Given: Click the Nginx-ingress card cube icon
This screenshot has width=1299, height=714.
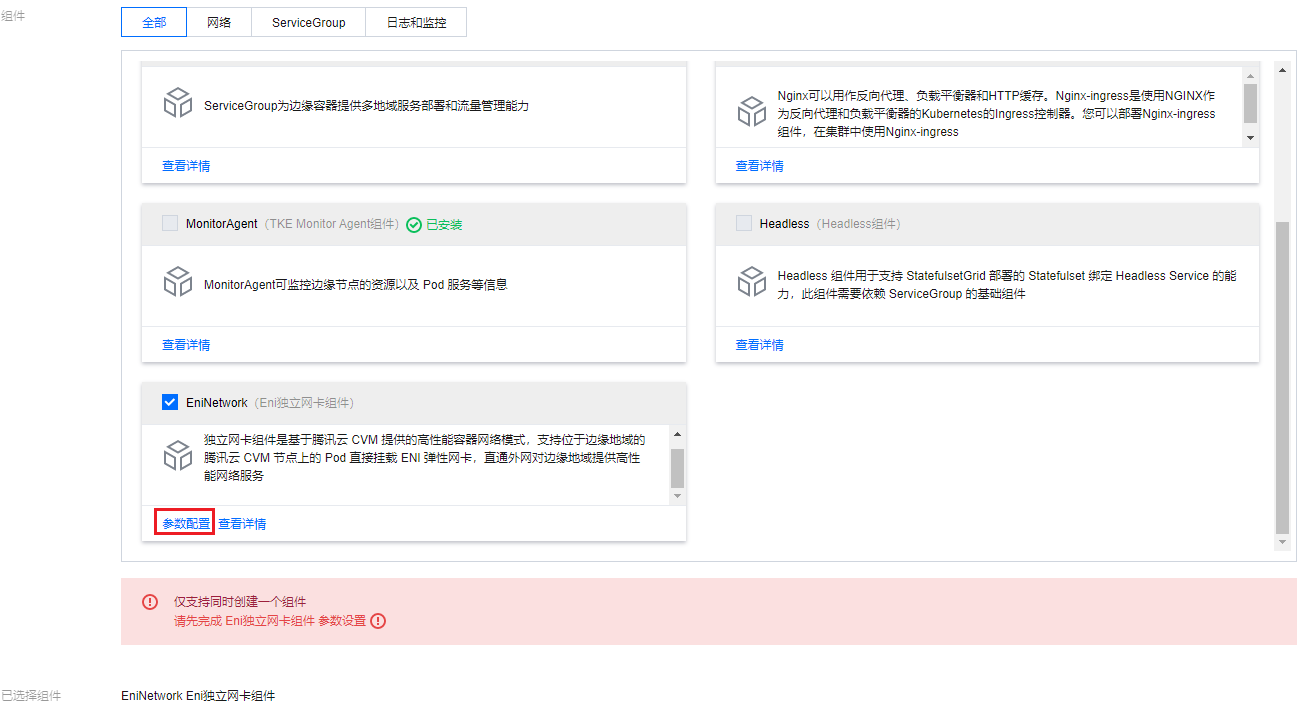Looking at the screenshot, I should tap(752, 112).
